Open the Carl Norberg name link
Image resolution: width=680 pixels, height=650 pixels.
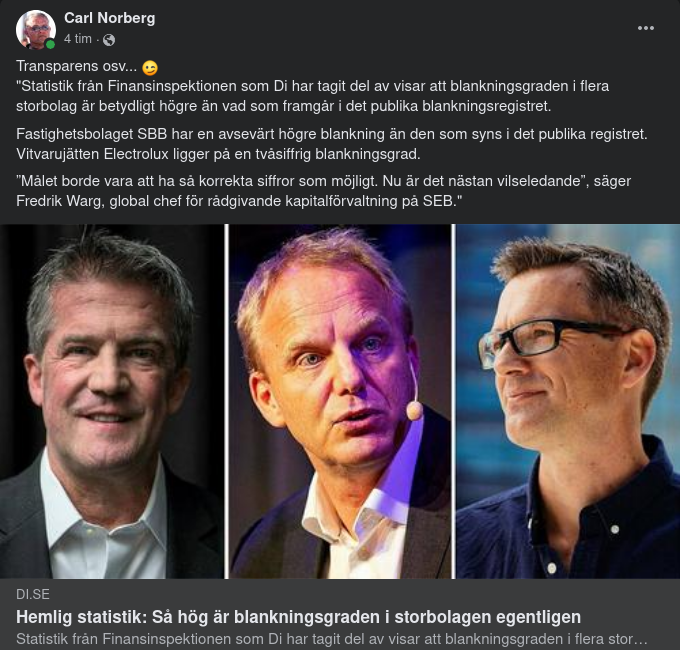point(109,18)
